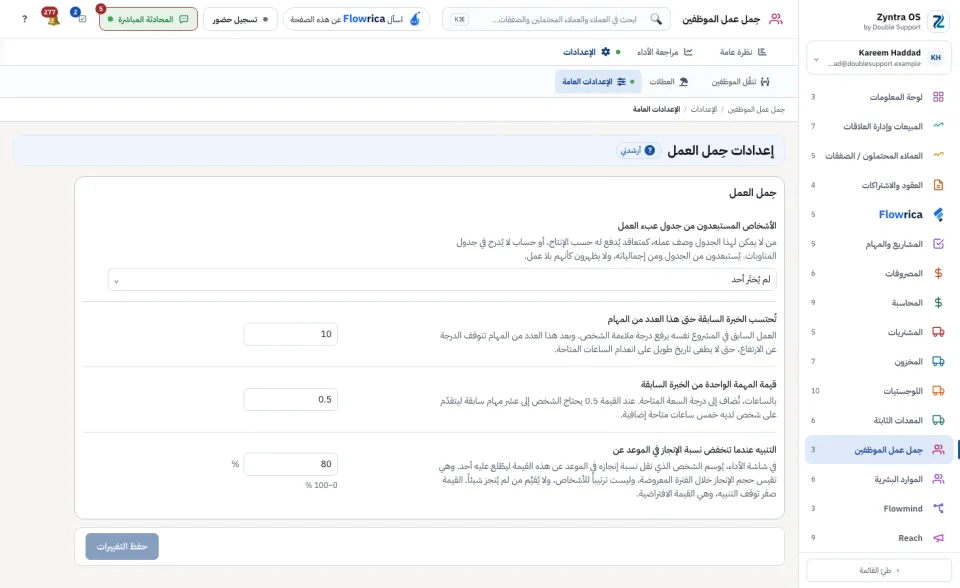Select الإعدادات العامة sub-tab
Screen dimensions: 960x588
pyautogui.click(x=598, y=81)
